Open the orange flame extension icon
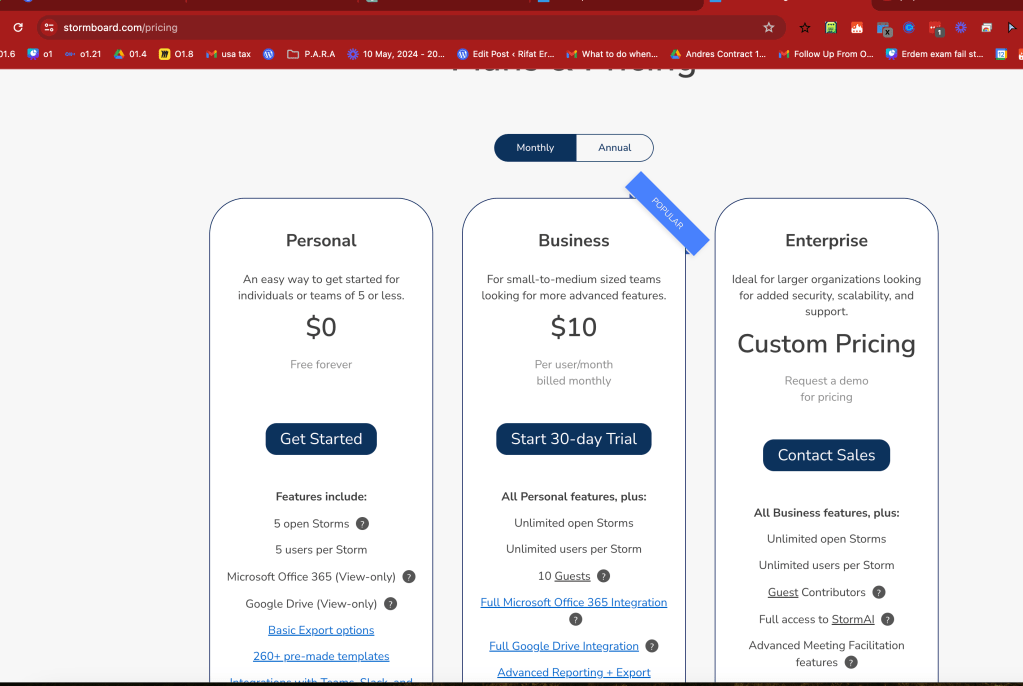Image resolution: width=1023 pixels, height=686 pixels. (x=857, y=27)
